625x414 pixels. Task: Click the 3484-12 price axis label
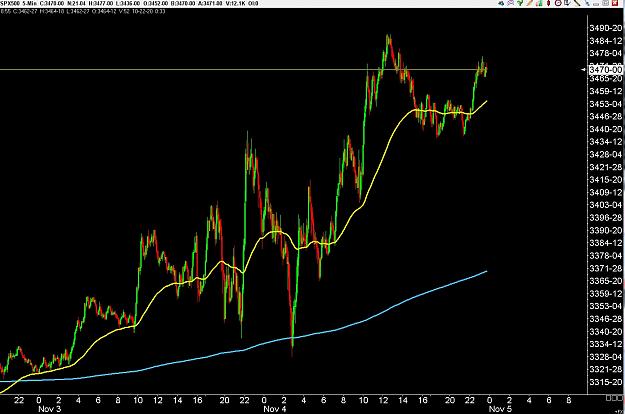click(x=606, y=41)
